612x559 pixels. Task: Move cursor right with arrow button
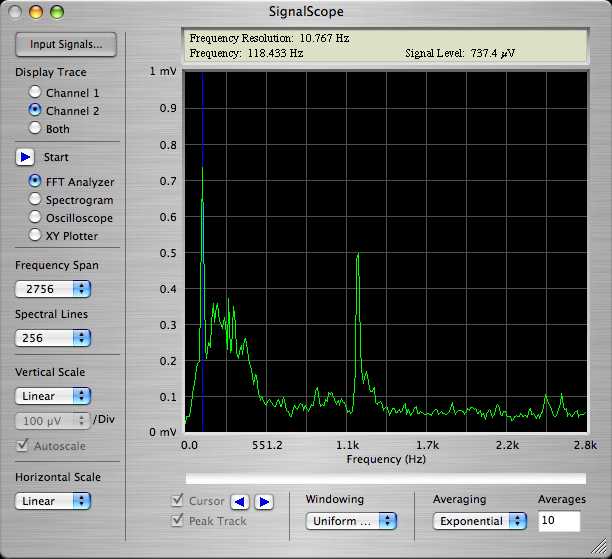click(x=263, y=502)
